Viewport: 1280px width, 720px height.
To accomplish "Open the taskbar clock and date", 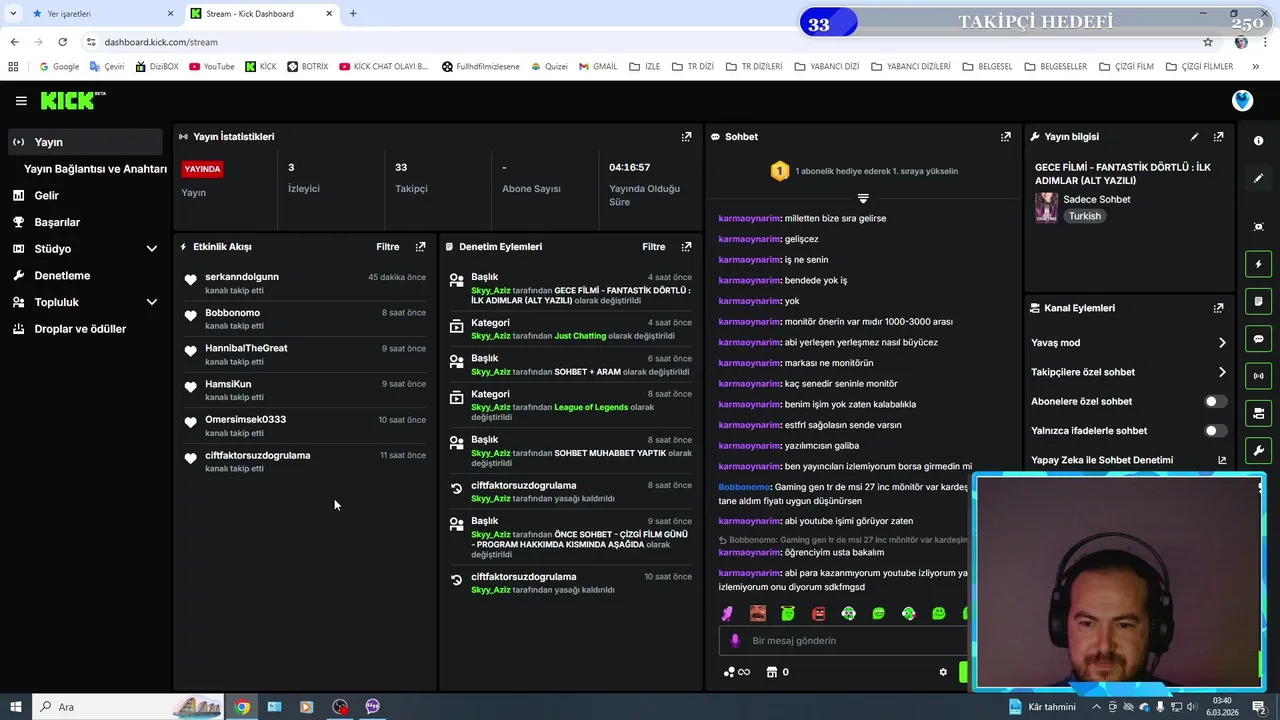I will point(1222,707).
